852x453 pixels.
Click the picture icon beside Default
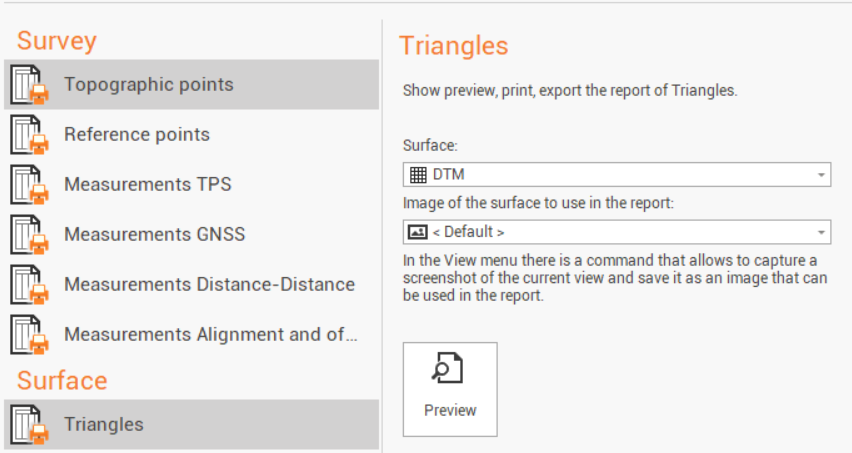point(418,232)
